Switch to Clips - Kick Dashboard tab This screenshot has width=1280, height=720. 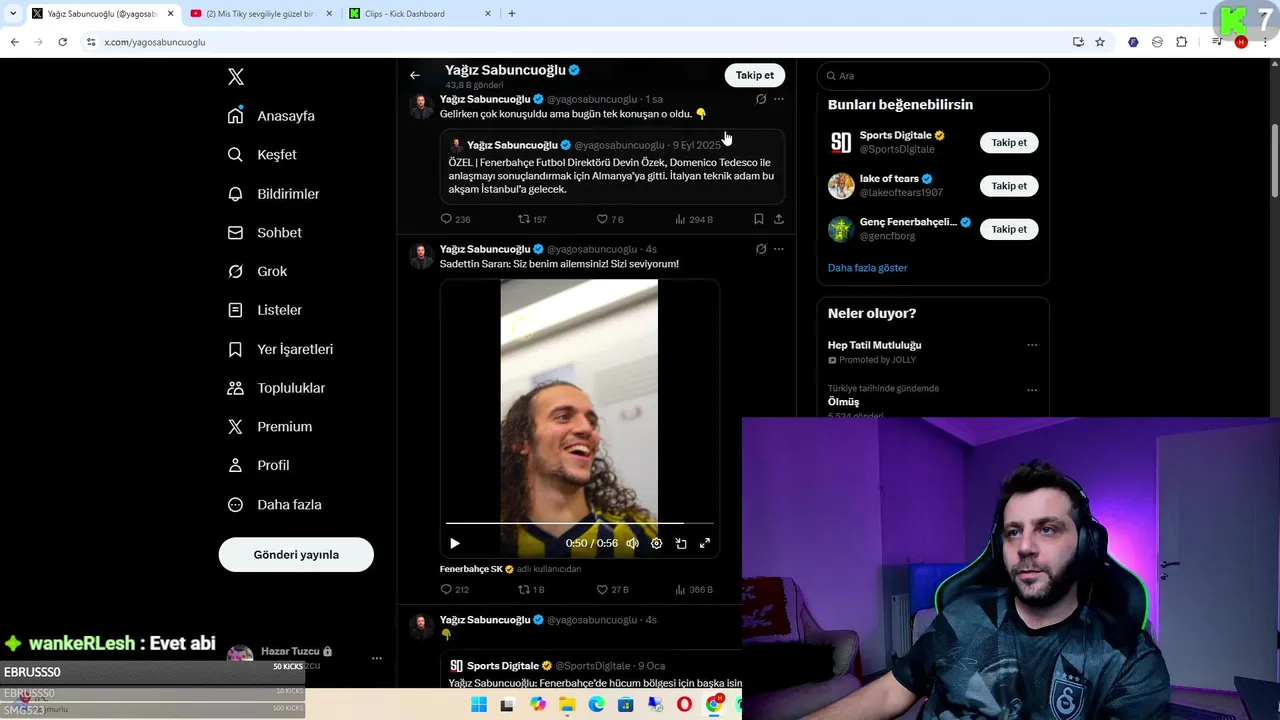coord(418,14)
